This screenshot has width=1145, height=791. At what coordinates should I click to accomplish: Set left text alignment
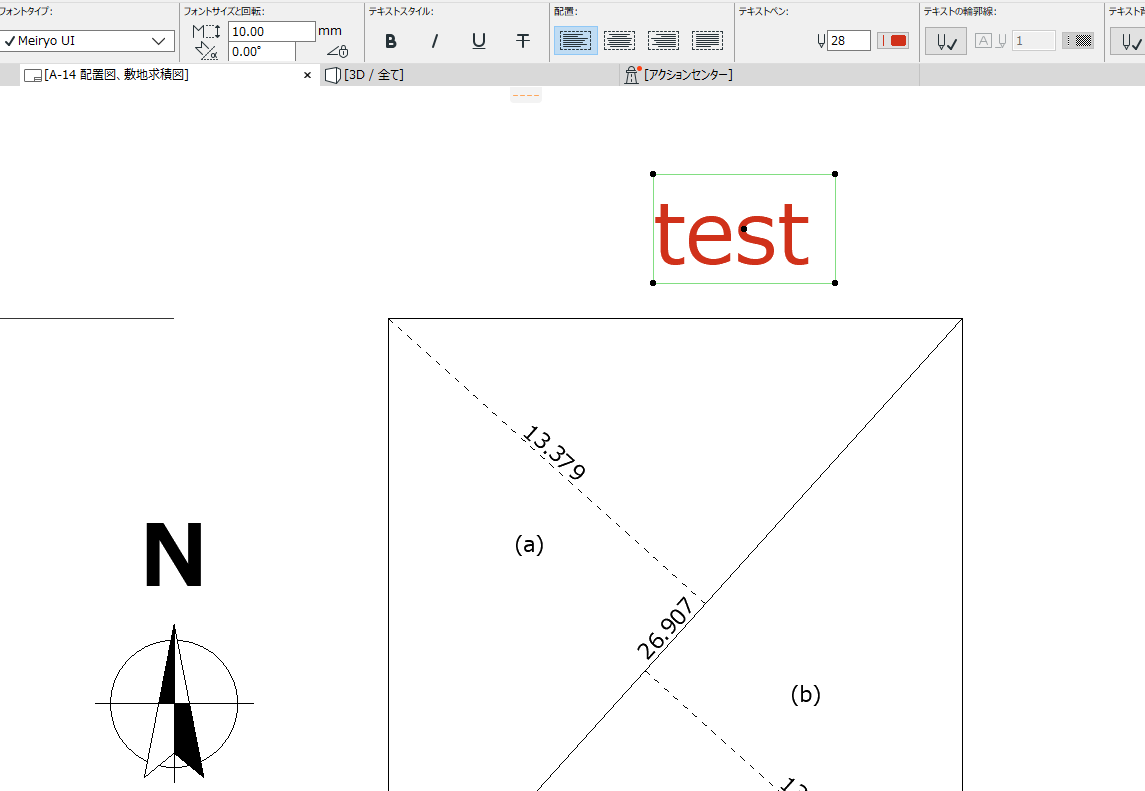click(575, 41)
